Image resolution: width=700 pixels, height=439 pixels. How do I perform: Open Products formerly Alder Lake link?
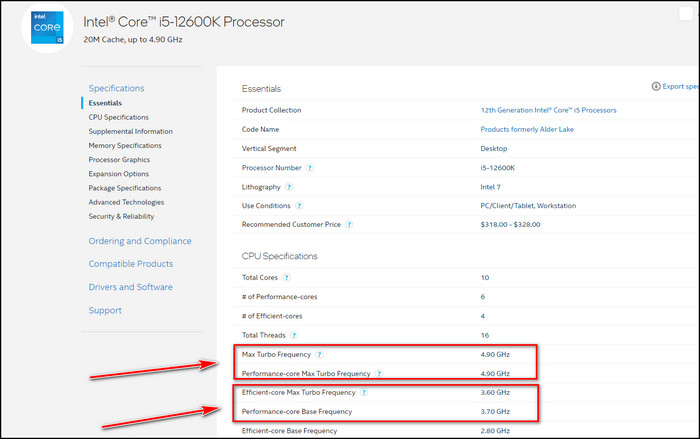coord(527,130)
